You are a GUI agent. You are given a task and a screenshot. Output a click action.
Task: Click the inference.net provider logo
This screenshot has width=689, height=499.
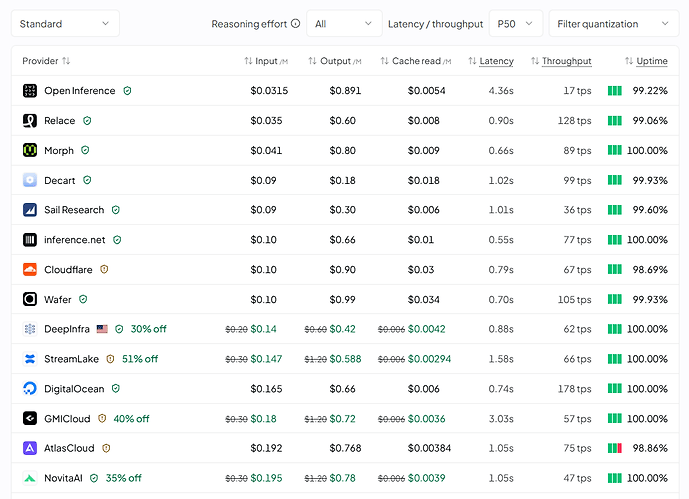(x=30, y=240)
